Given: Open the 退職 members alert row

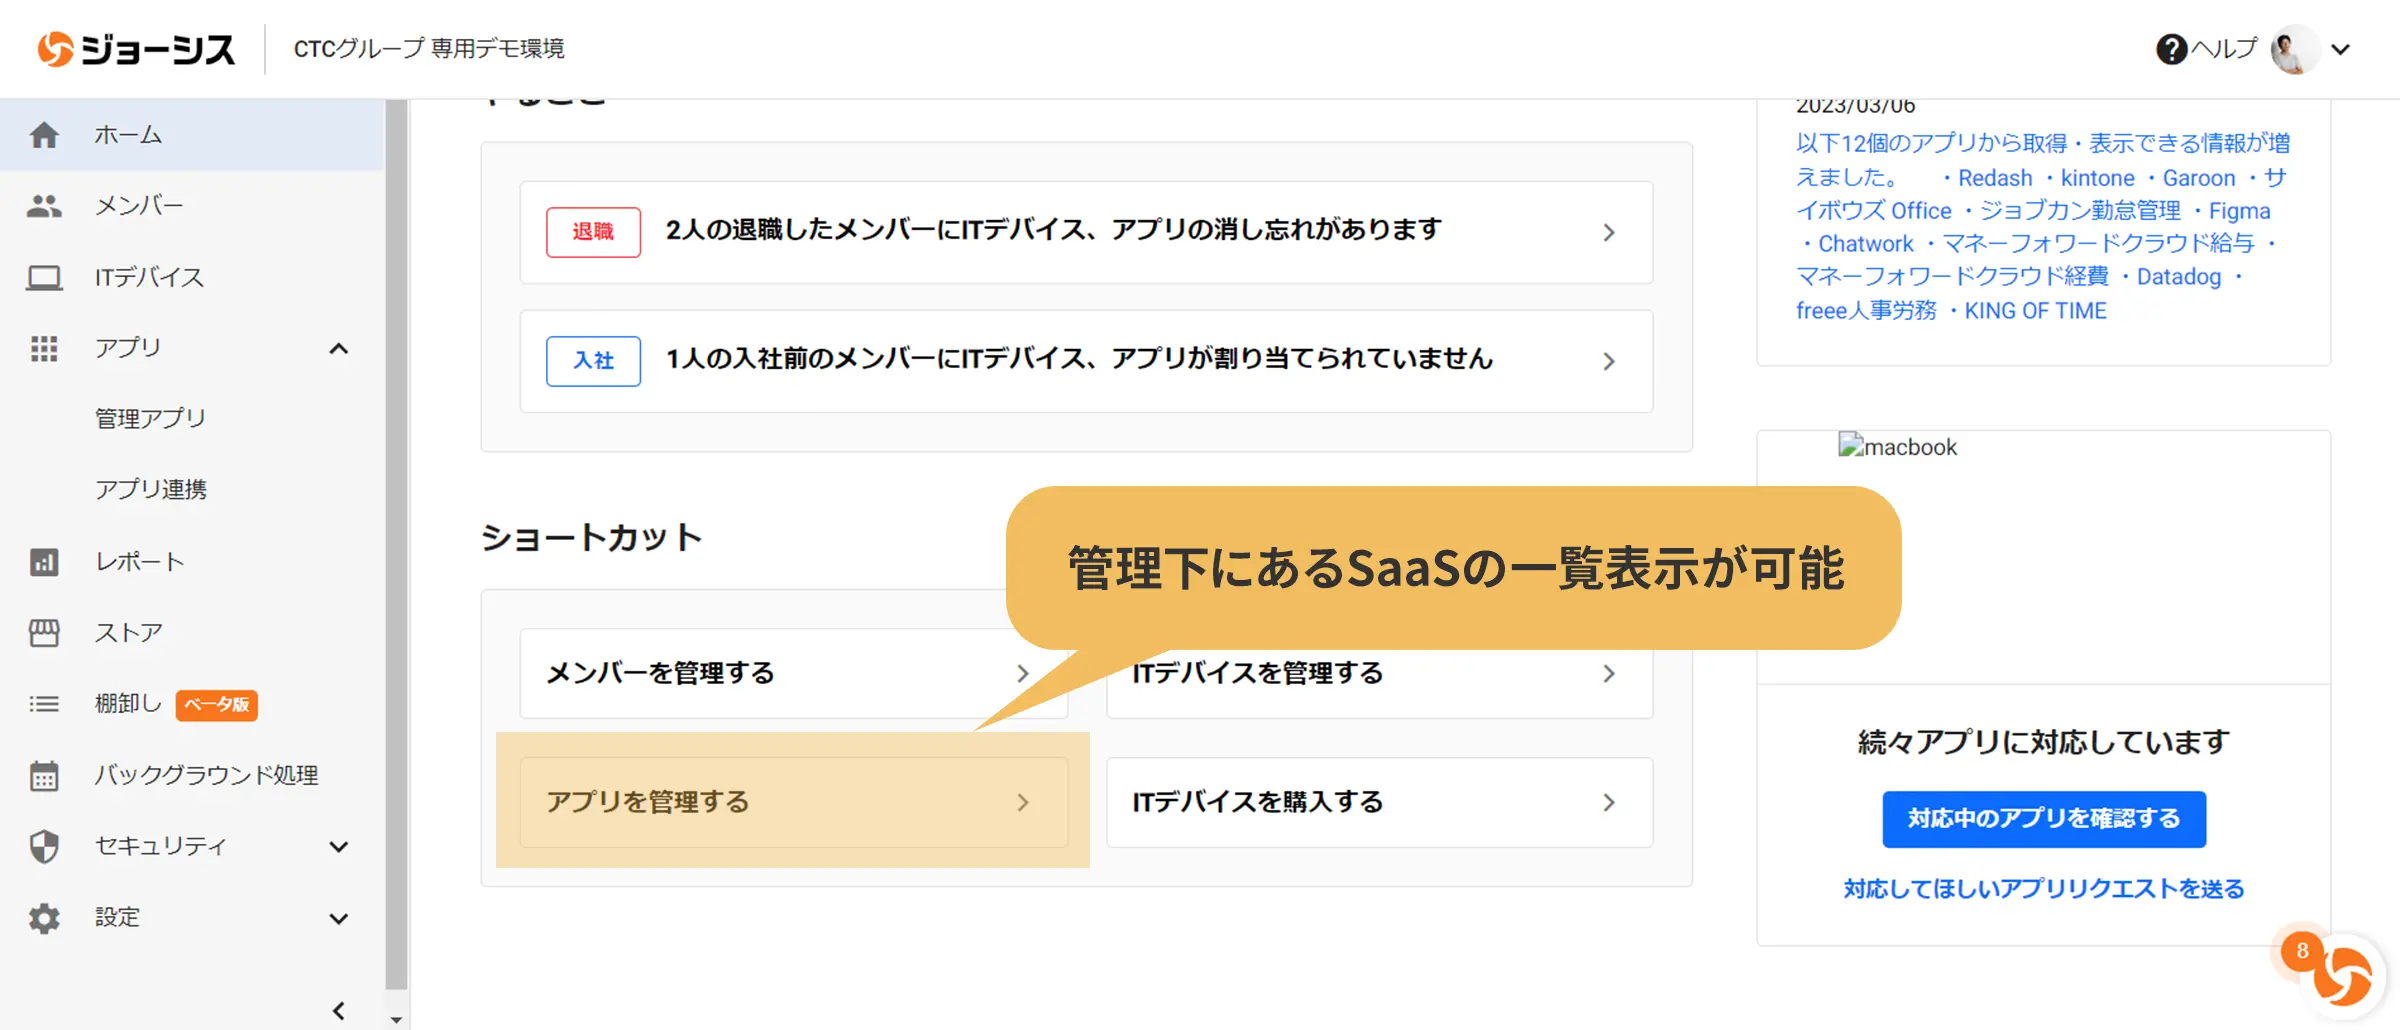Looking at the screenshot, I should [1086, 232].
